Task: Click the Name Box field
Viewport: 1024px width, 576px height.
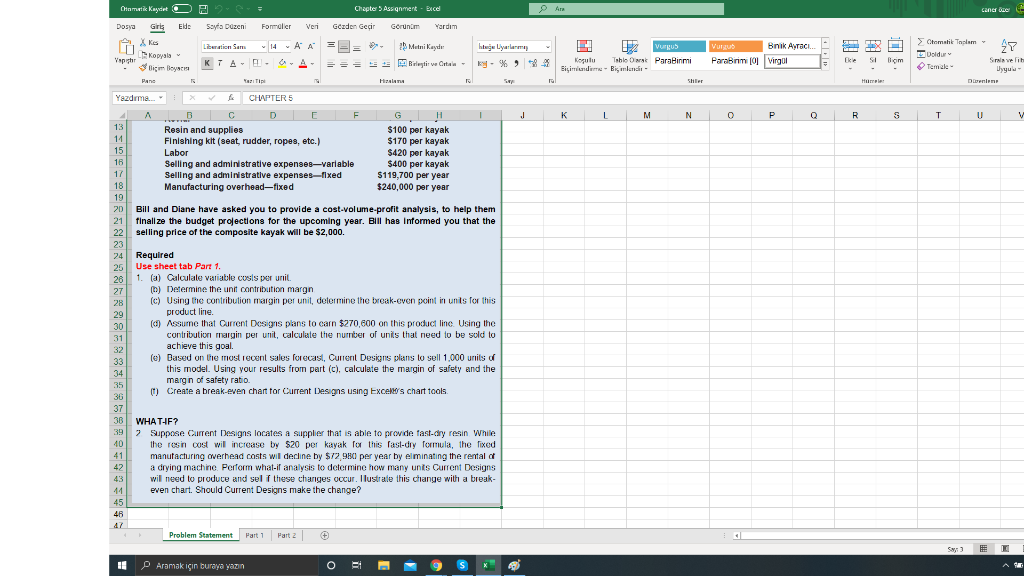Action: point(138,98)
